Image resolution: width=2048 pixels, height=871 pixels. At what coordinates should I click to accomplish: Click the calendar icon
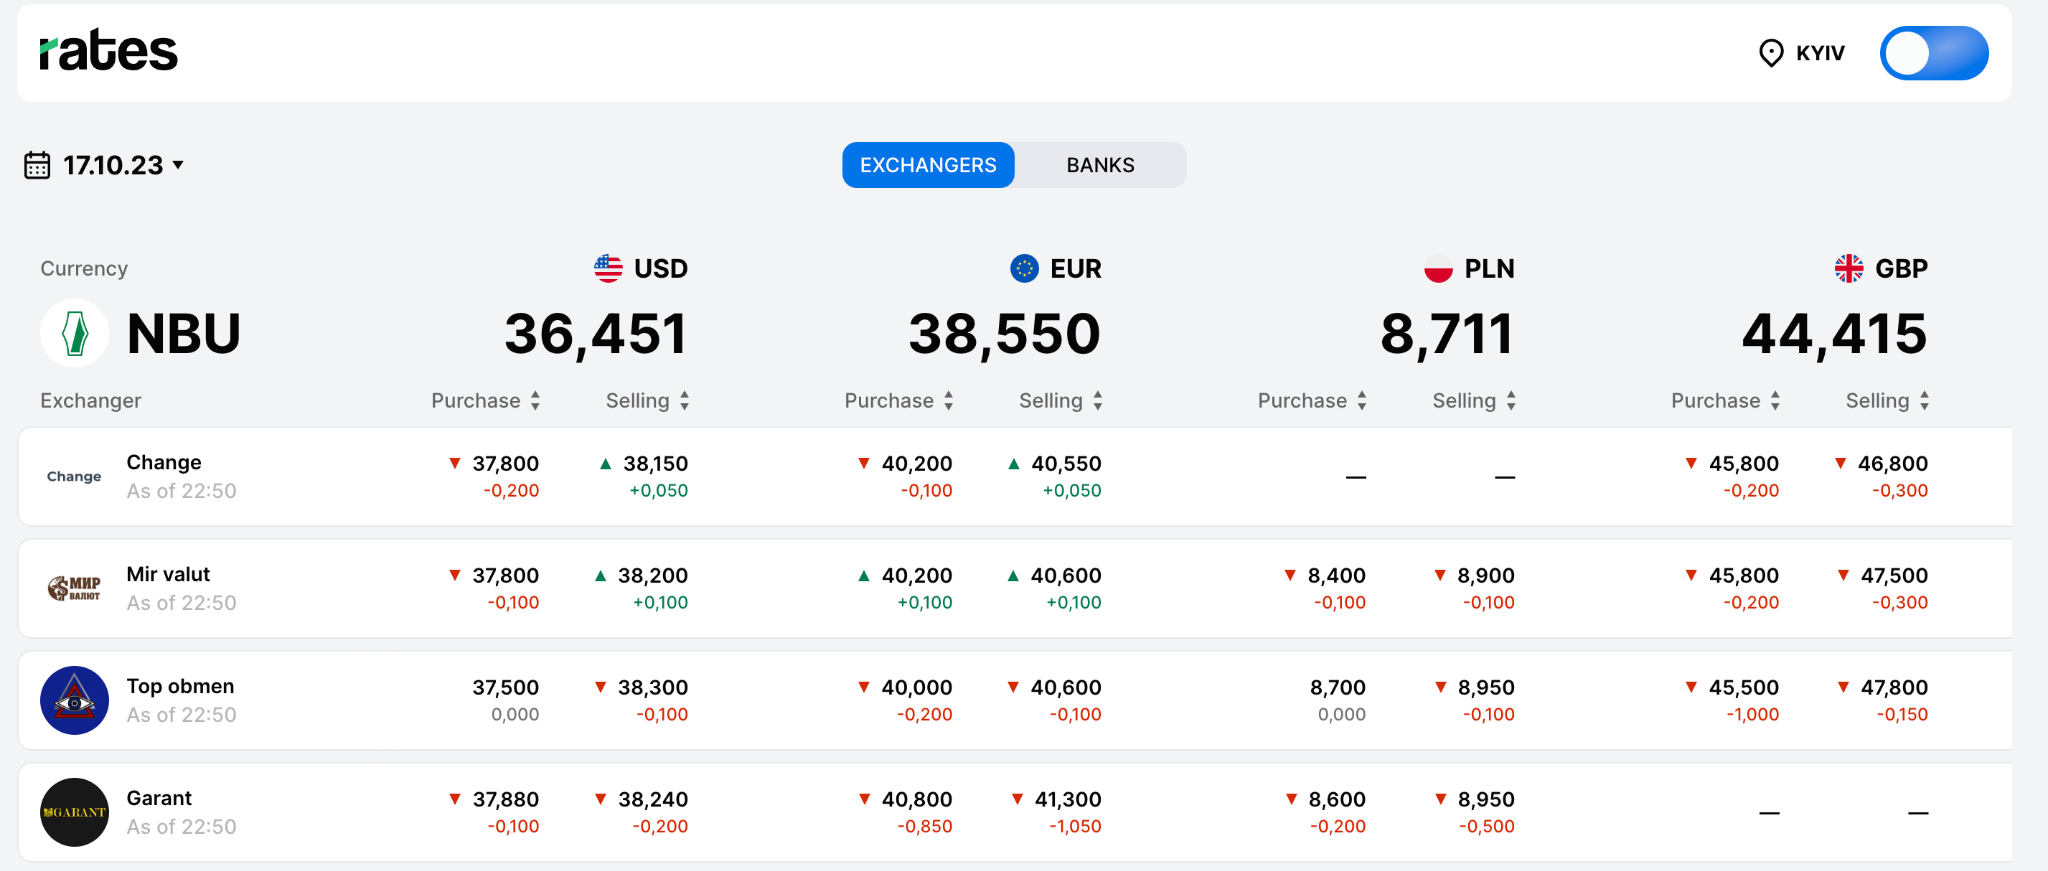[37, 165]
